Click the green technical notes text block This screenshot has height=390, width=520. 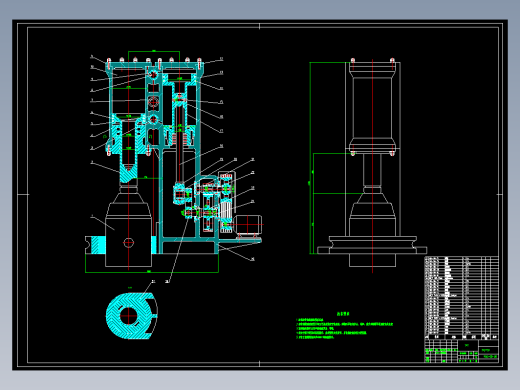(344, 326)
